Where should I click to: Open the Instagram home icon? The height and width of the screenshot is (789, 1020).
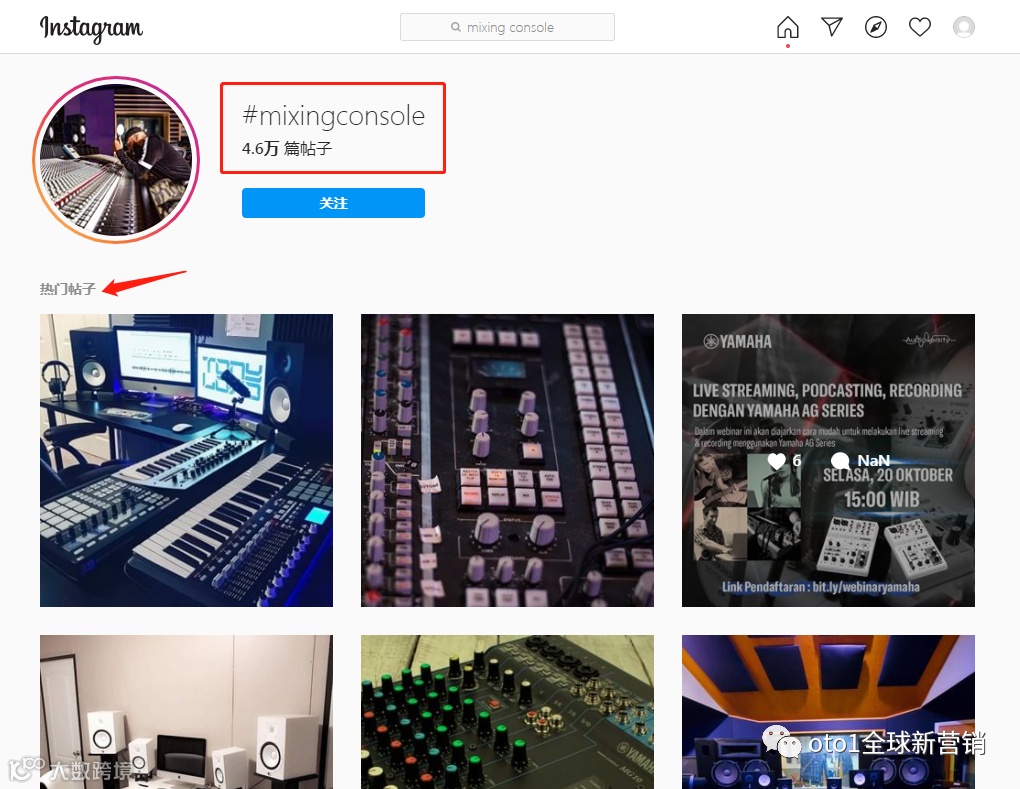click(788, 27)
